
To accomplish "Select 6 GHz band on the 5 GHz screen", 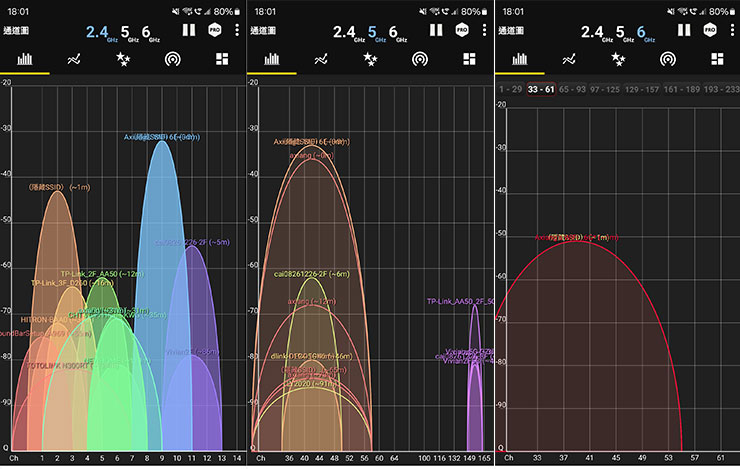I will 394,31.
